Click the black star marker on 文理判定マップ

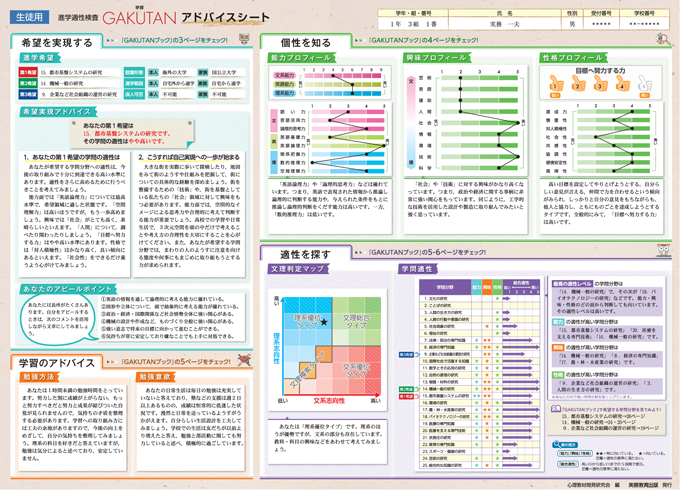click(324, 322)
